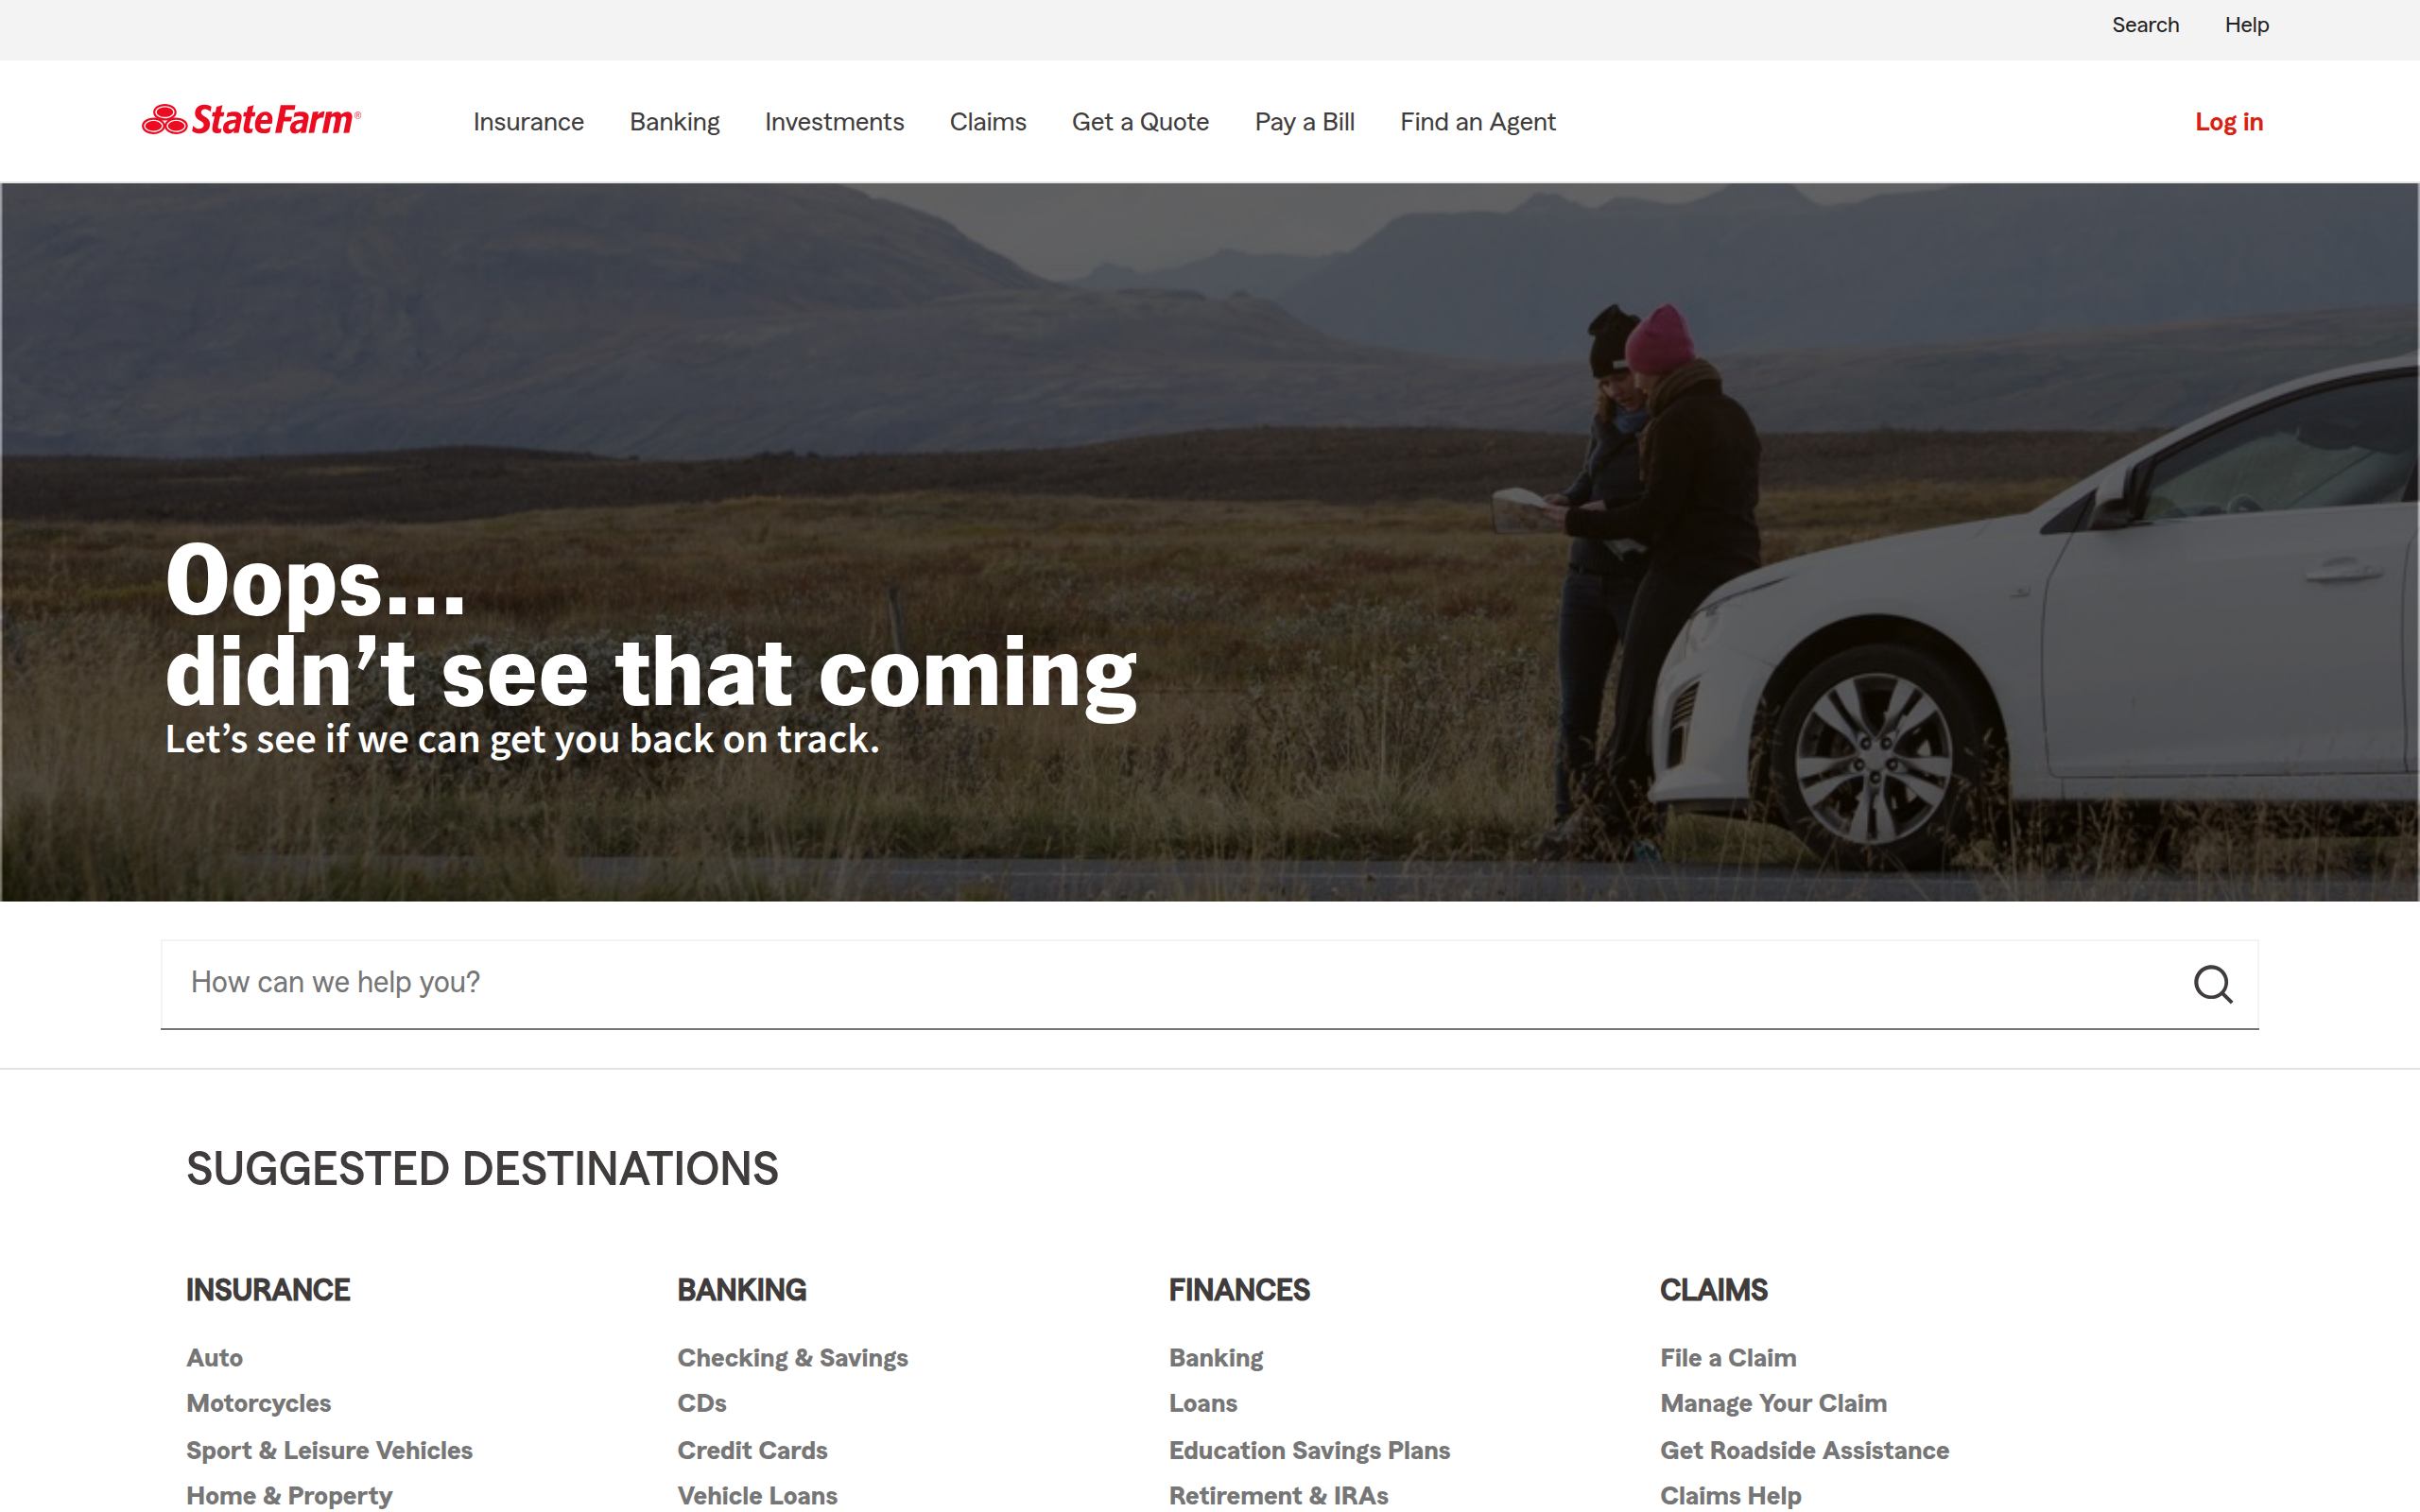Select Get Roadside Assistance link

(1804, 1450)
